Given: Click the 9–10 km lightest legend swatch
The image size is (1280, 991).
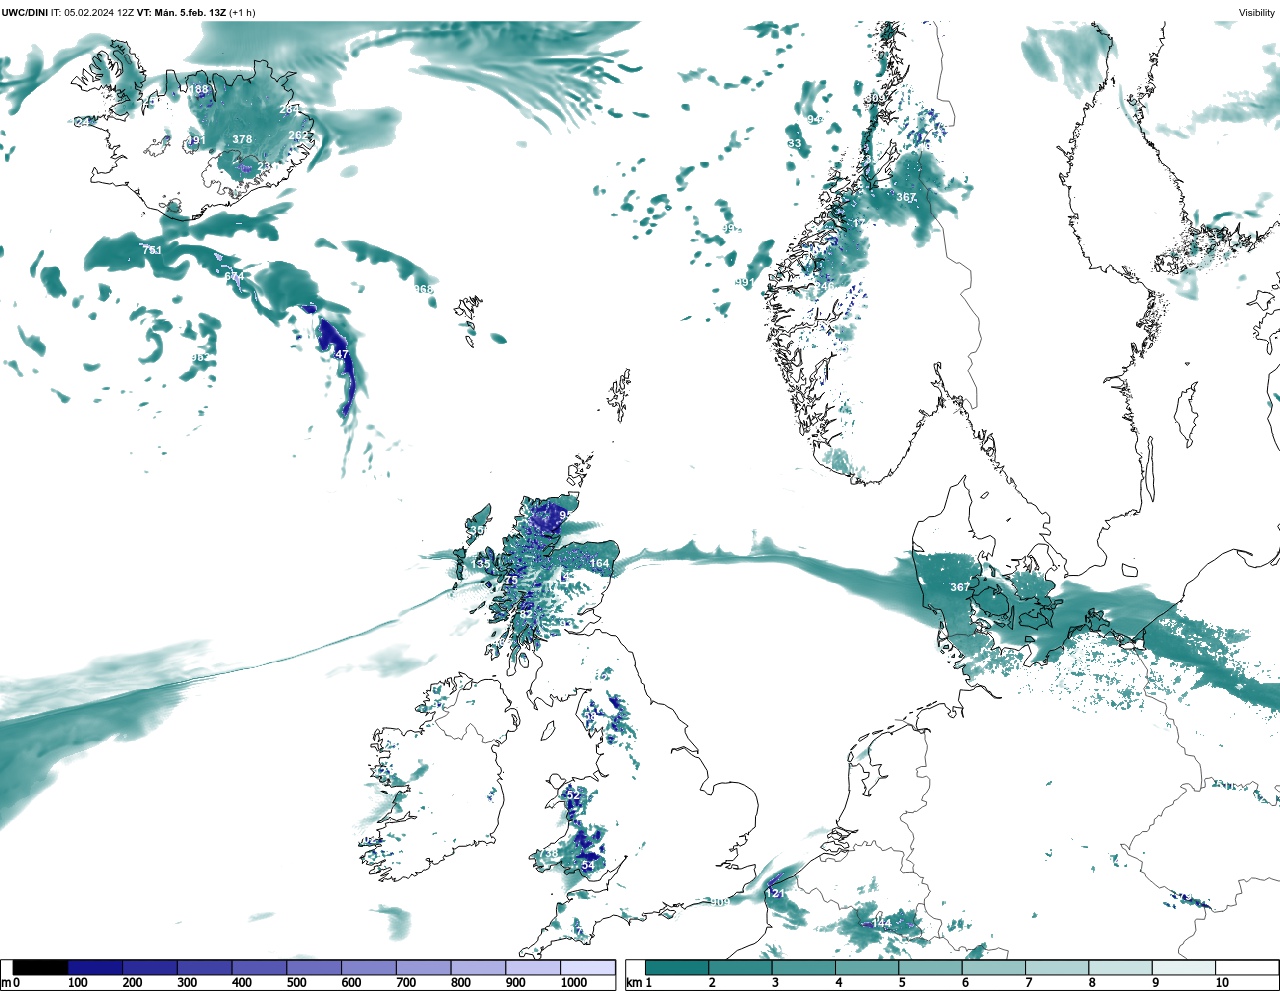Looking at the screenshot, I should click(1184, 968).
